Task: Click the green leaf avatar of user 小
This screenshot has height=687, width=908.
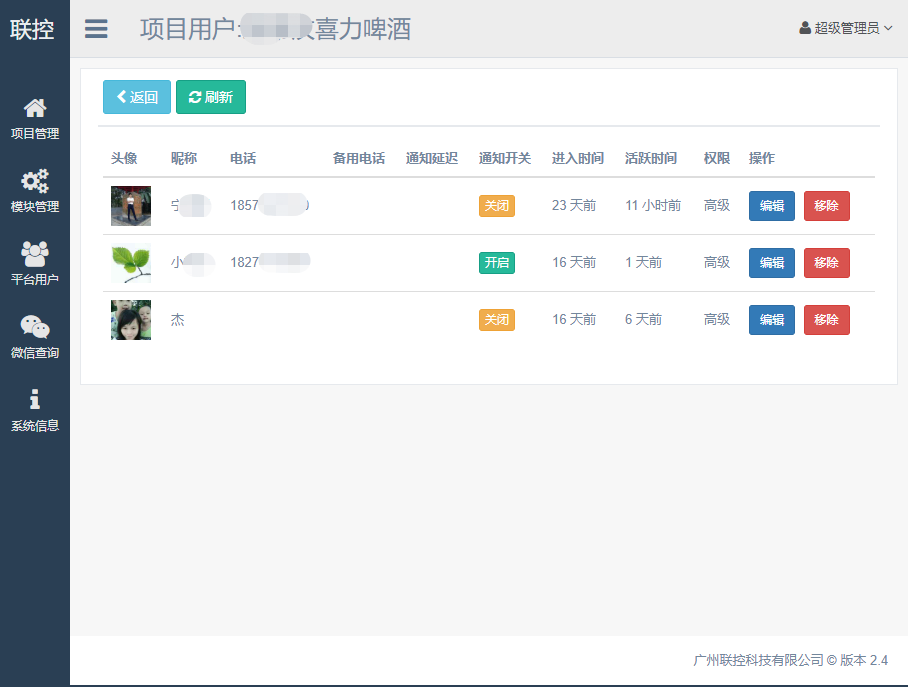Action: [130, 262]
